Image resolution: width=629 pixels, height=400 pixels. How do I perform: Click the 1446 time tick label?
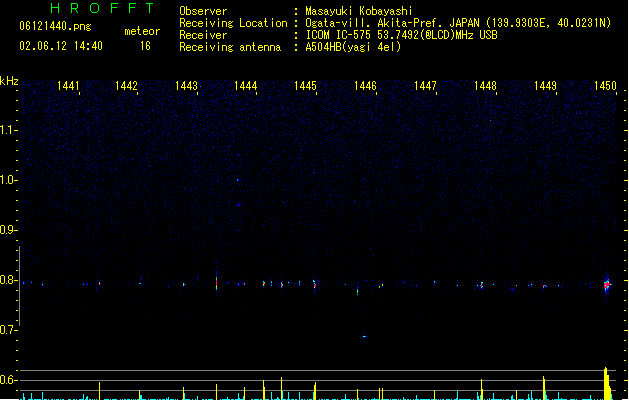click(x=365, y=86)
